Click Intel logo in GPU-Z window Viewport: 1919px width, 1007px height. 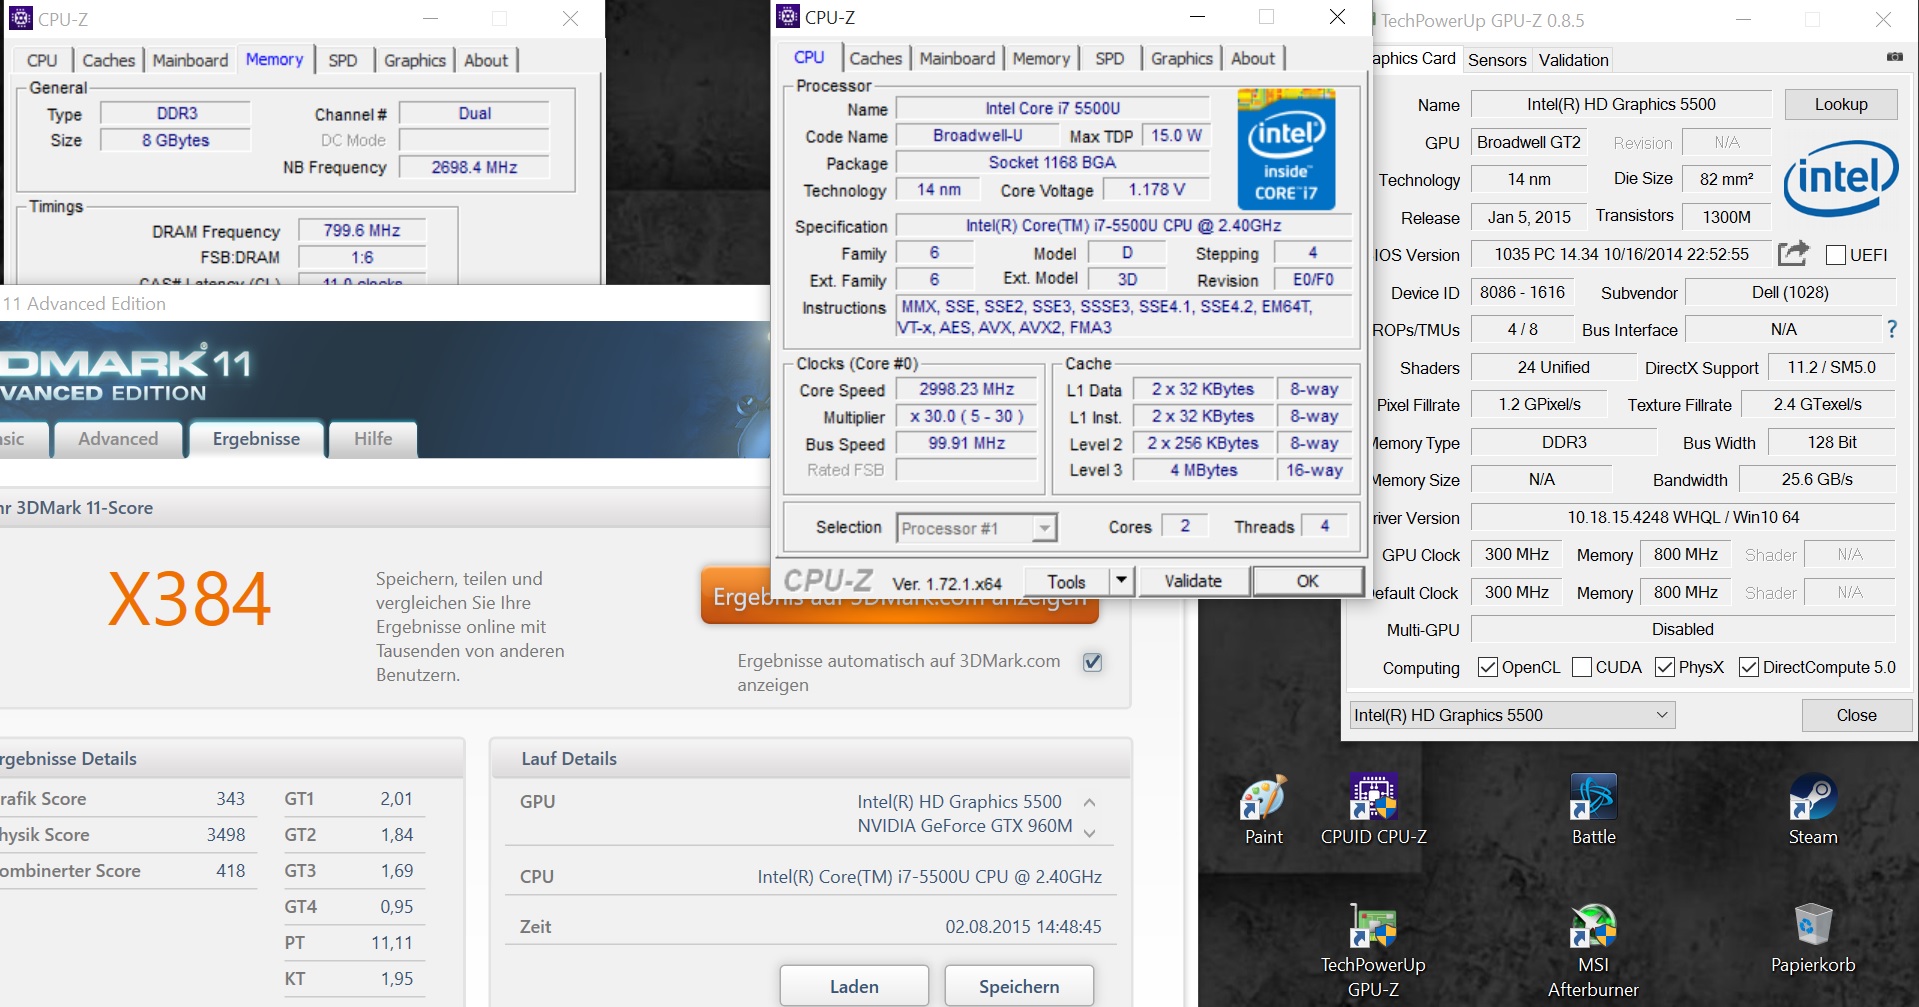[1840, 178]
